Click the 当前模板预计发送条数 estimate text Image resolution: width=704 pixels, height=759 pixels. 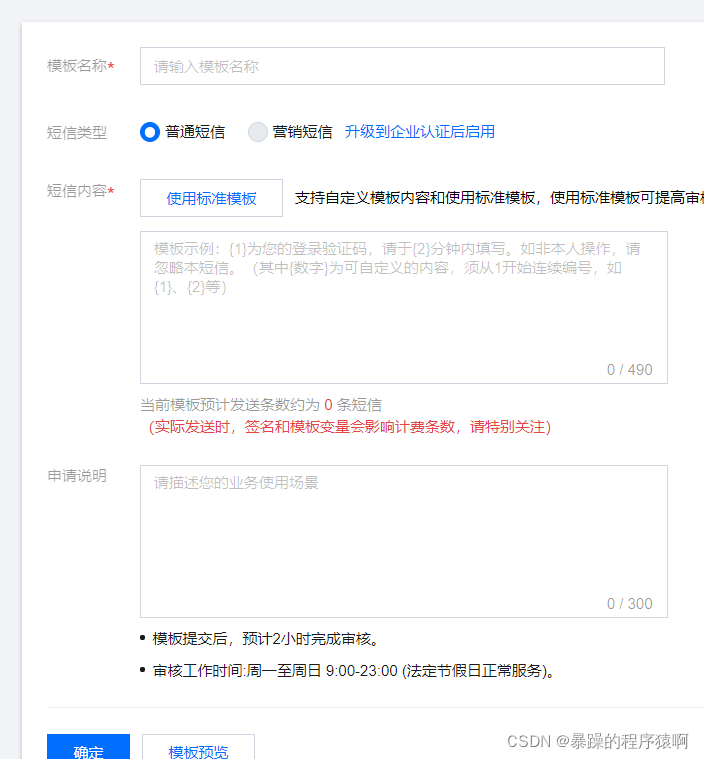pyautogui.click(x=261, y=405)
